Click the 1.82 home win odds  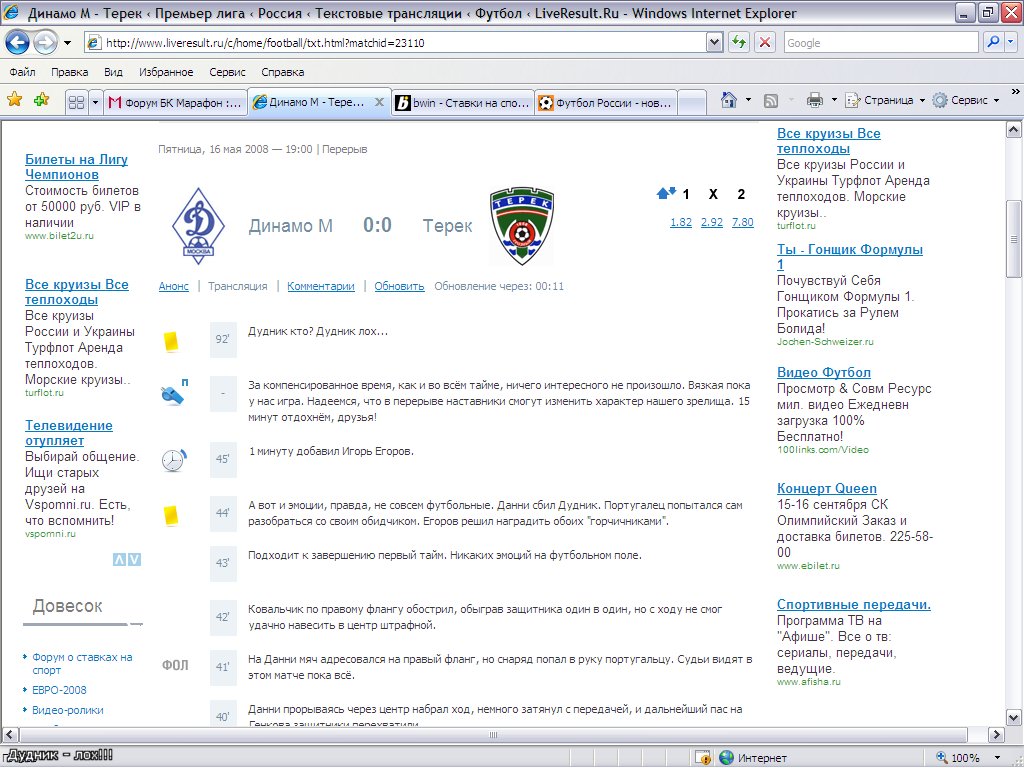coord(680,222)
